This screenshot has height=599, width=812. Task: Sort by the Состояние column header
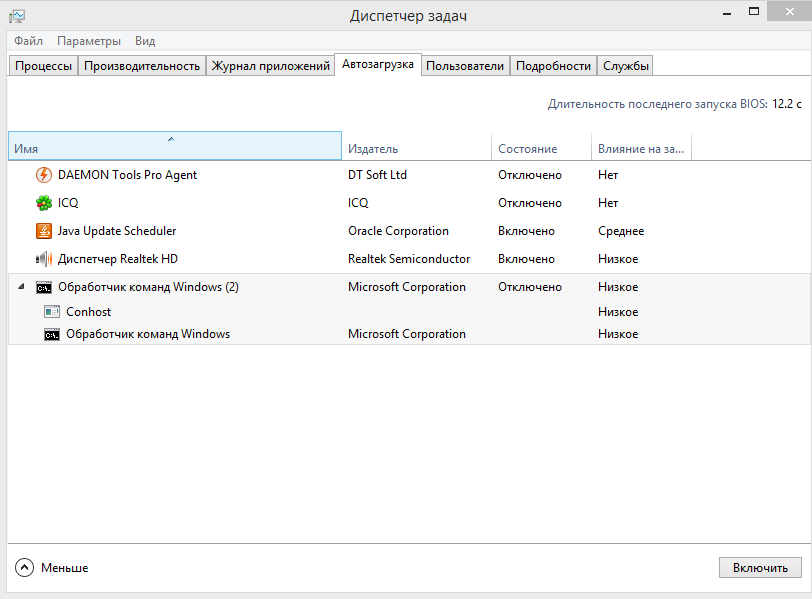click(541, 148)
